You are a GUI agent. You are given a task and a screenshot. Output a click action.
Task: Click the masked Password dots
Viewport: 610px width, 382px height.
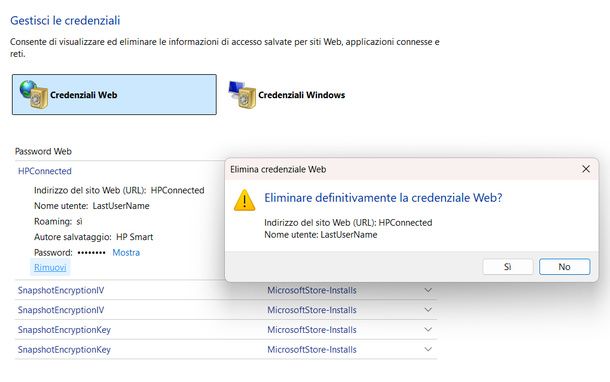coord(91,252)
